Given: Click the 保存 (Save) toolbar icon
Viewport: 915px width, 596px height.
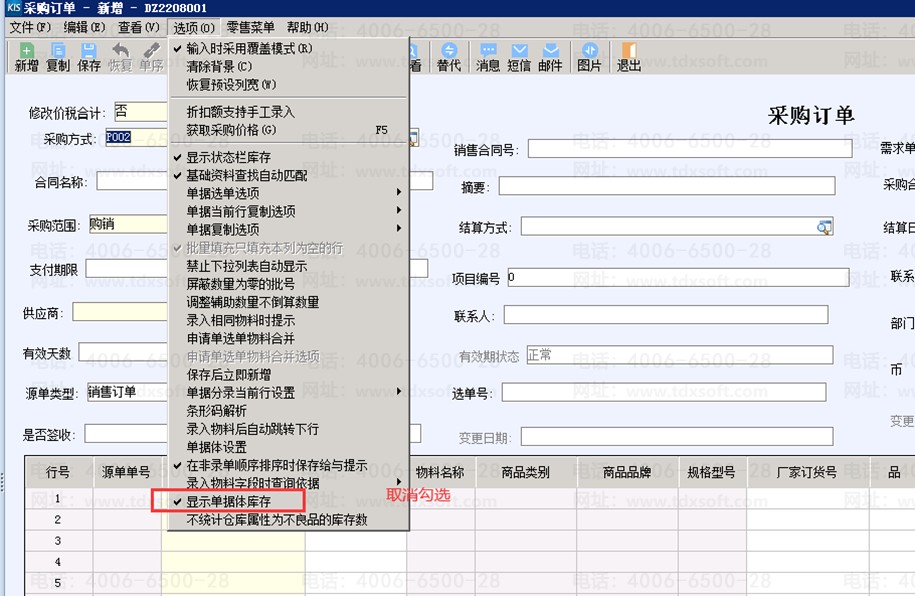Looking at the screenshot, I should click(x=89, y=56).
